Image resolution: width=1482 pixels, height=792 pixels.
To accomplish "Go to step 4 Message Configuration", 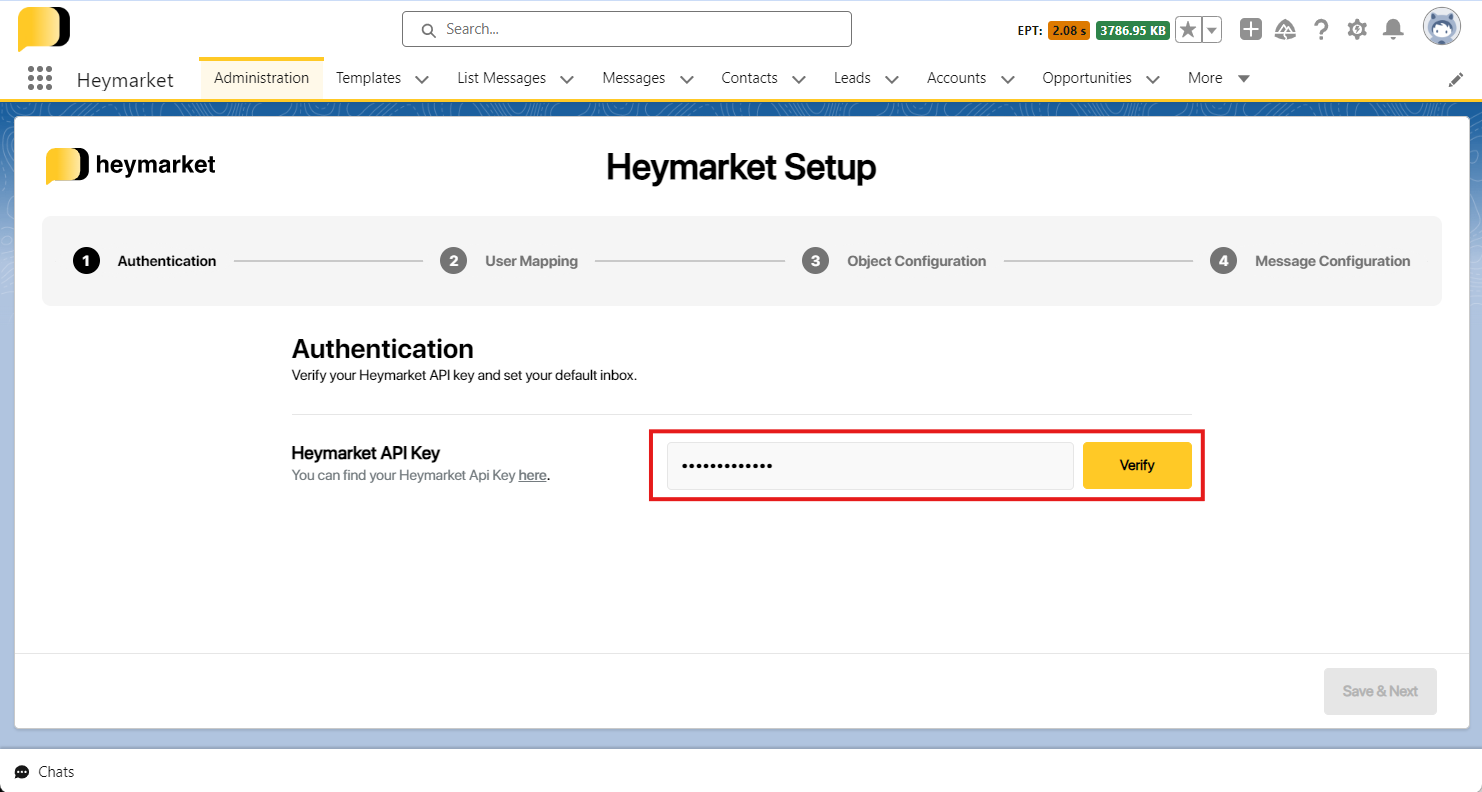I will point(1310,261).
